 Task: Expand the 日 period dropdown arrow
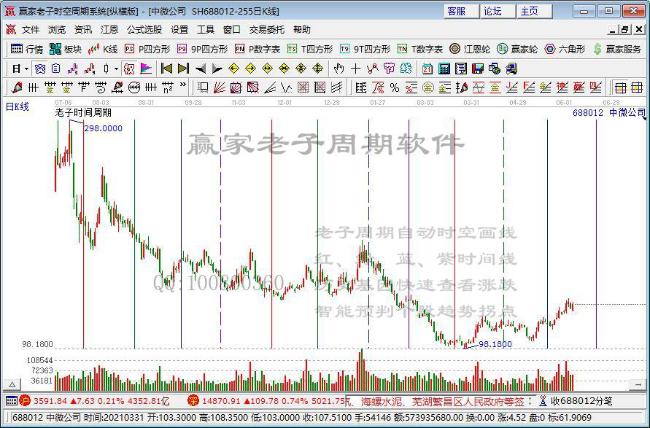tap(27, 69)
